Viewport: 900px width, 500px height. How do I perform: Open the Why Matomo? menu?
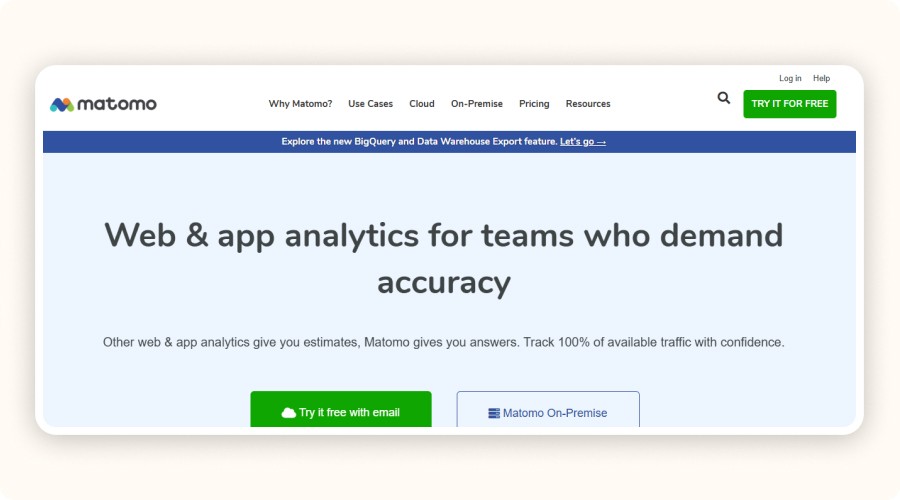click(300, 104)
